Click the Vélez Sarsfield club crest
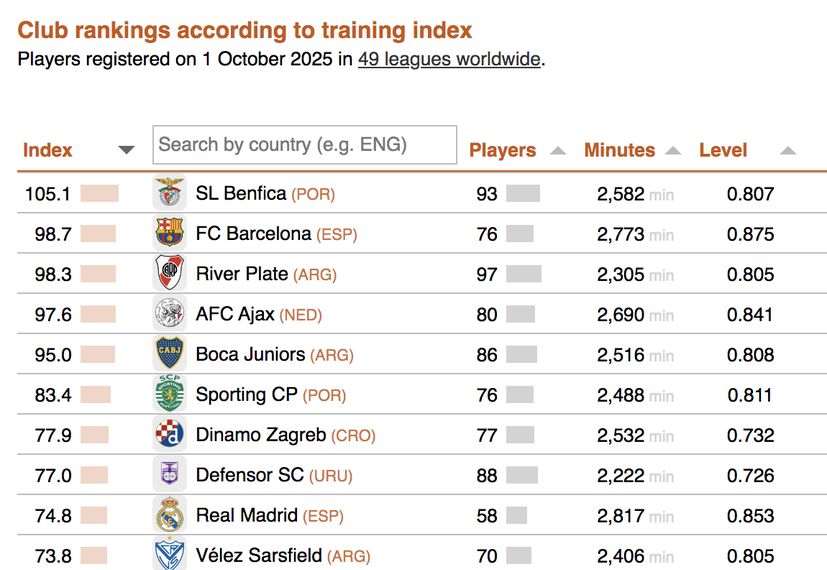 pyautogui.click(x=170, y=555)
